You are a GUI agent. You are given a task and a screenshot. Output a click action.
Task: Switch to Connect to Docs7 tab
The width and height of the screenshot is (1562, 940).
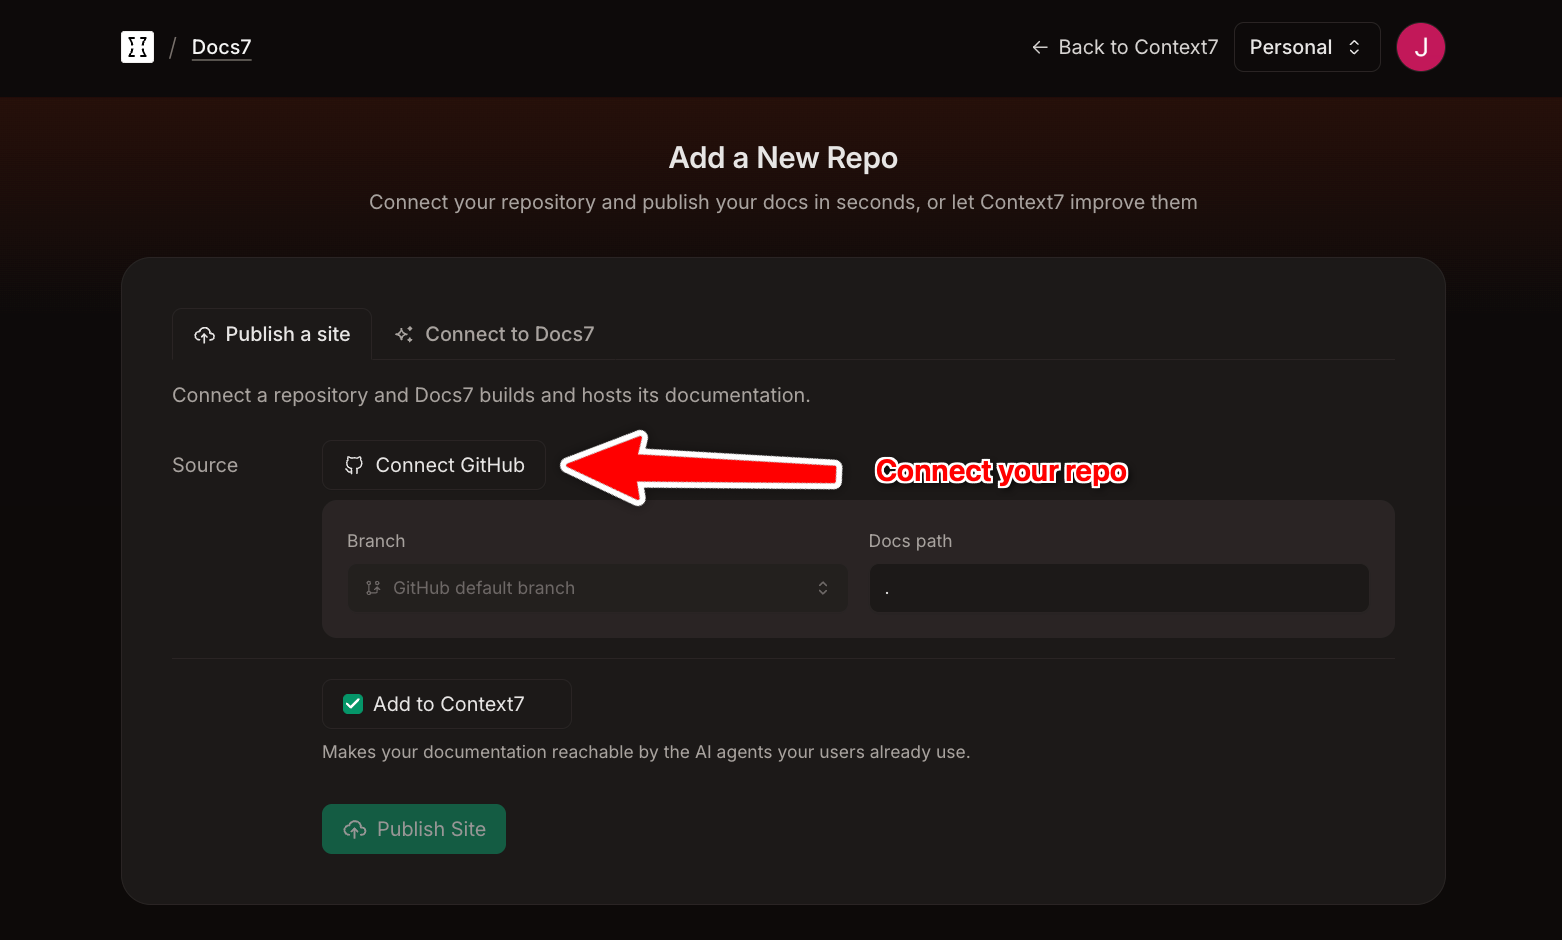[x=494, y=334]
